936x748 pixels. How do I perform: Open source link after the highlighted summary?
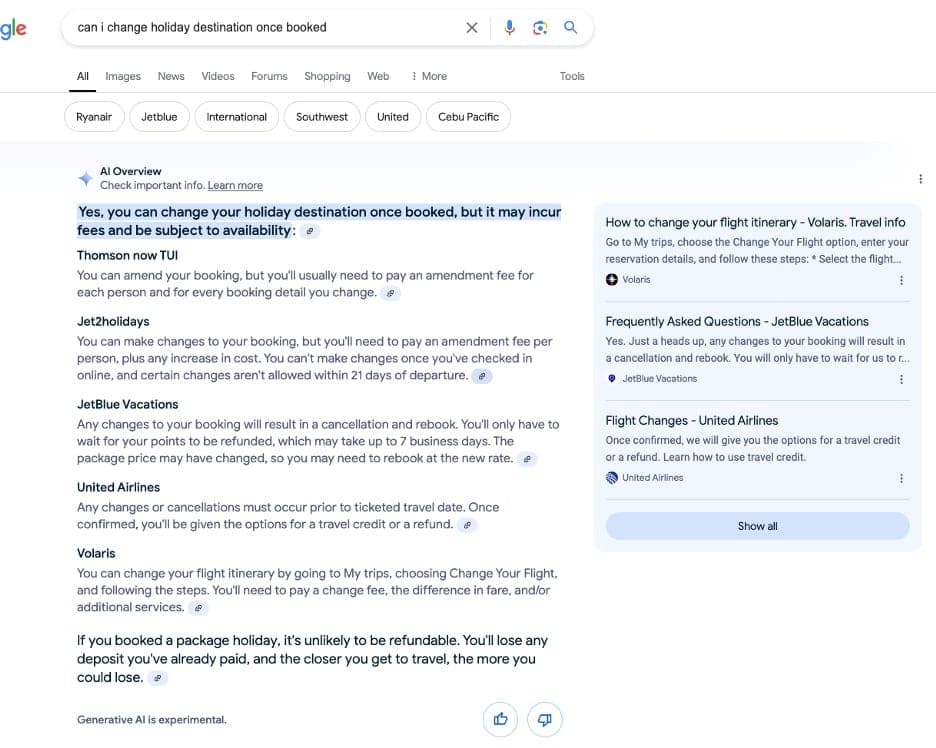click(309, 231)
